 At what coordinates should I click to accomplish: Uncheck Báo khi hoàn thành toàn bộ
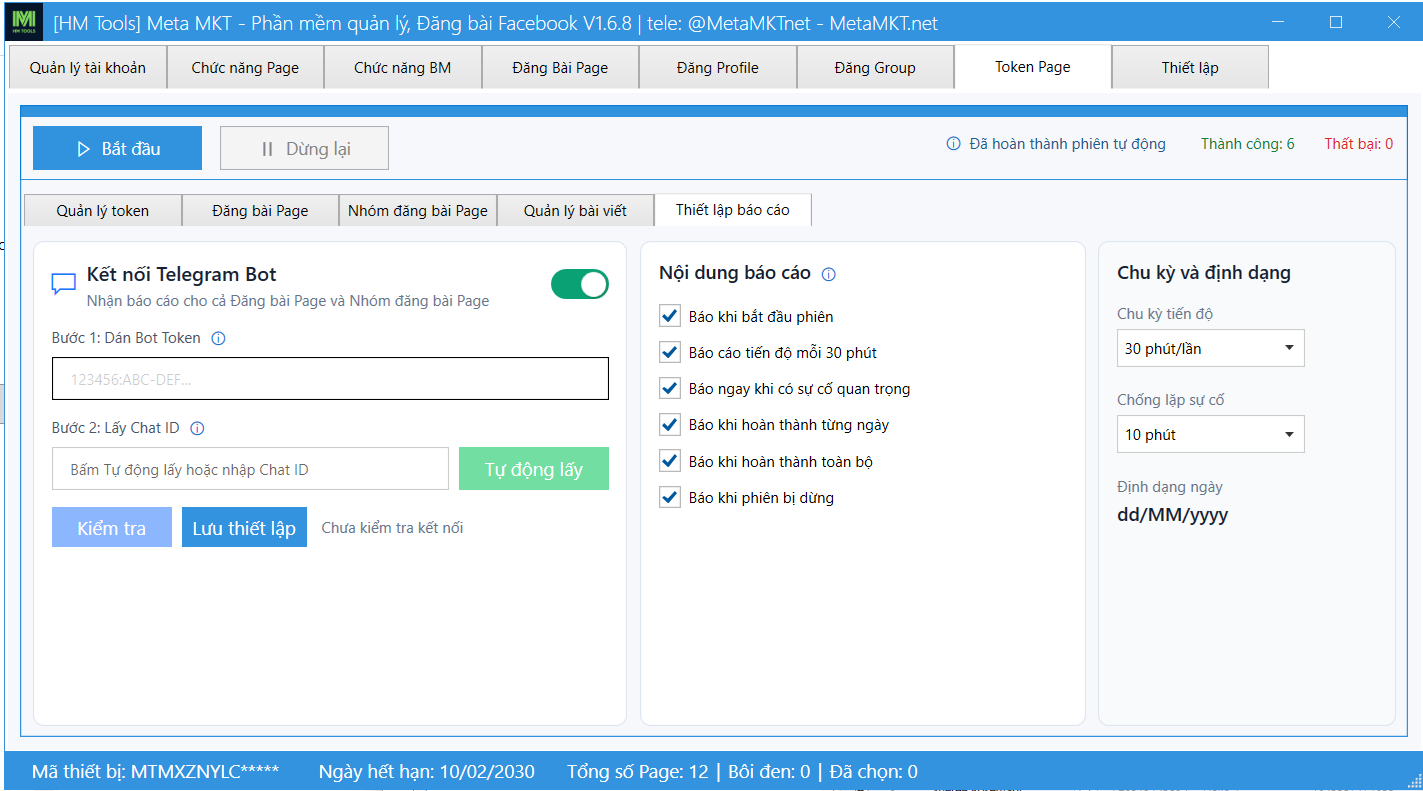click(x=670, y=462)
